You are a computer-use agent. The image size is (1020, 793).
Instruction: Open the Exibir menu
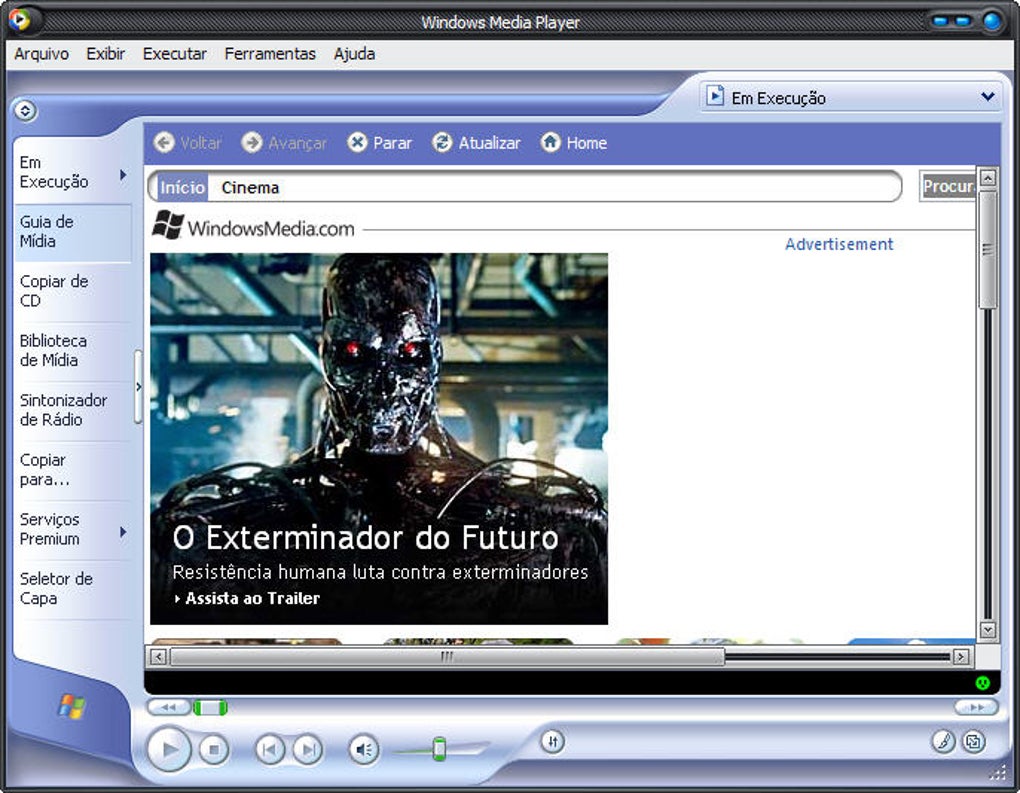pyautogui.click(x=105, y=54)
